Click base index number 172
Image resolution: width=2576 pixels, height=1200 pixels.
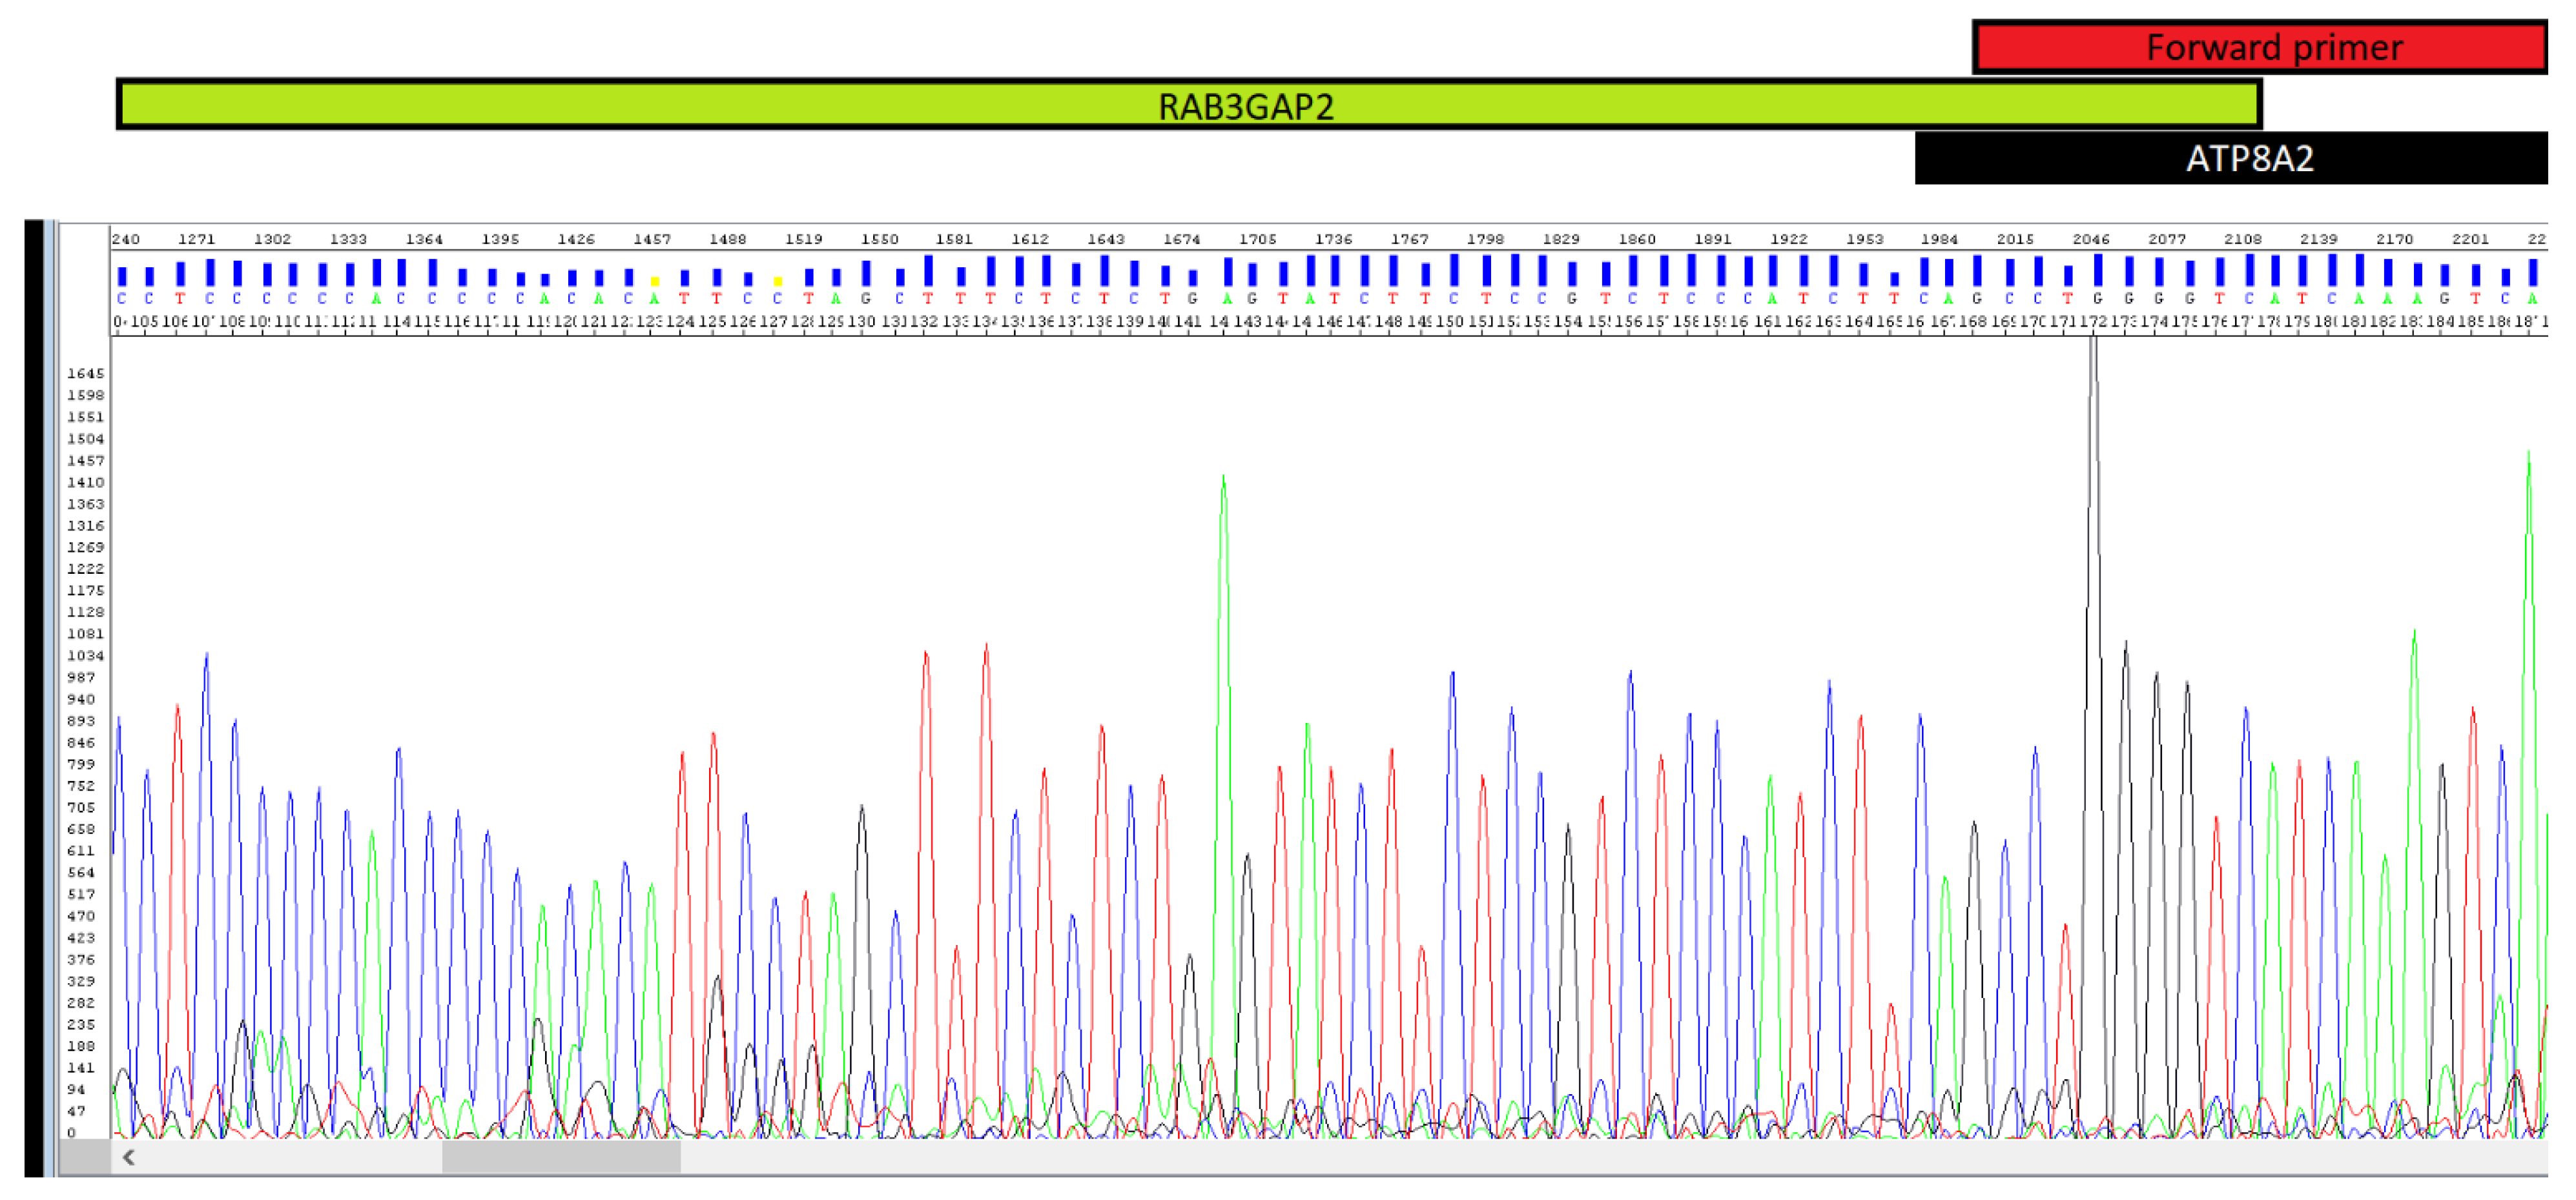pos(2093,321)
